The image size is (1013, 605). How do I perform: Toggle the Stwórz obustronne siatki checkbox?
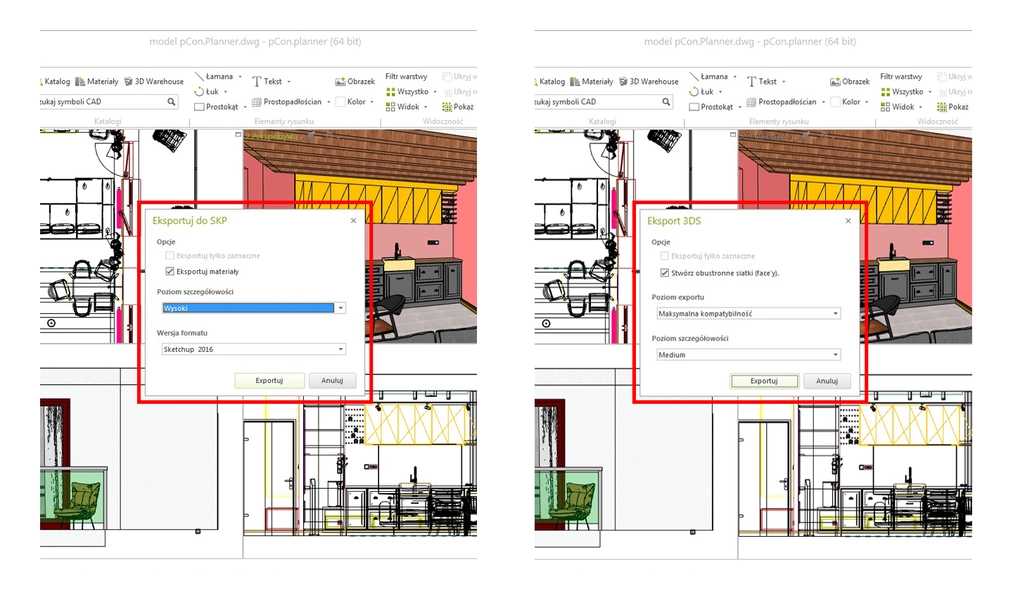pos(664,272)
